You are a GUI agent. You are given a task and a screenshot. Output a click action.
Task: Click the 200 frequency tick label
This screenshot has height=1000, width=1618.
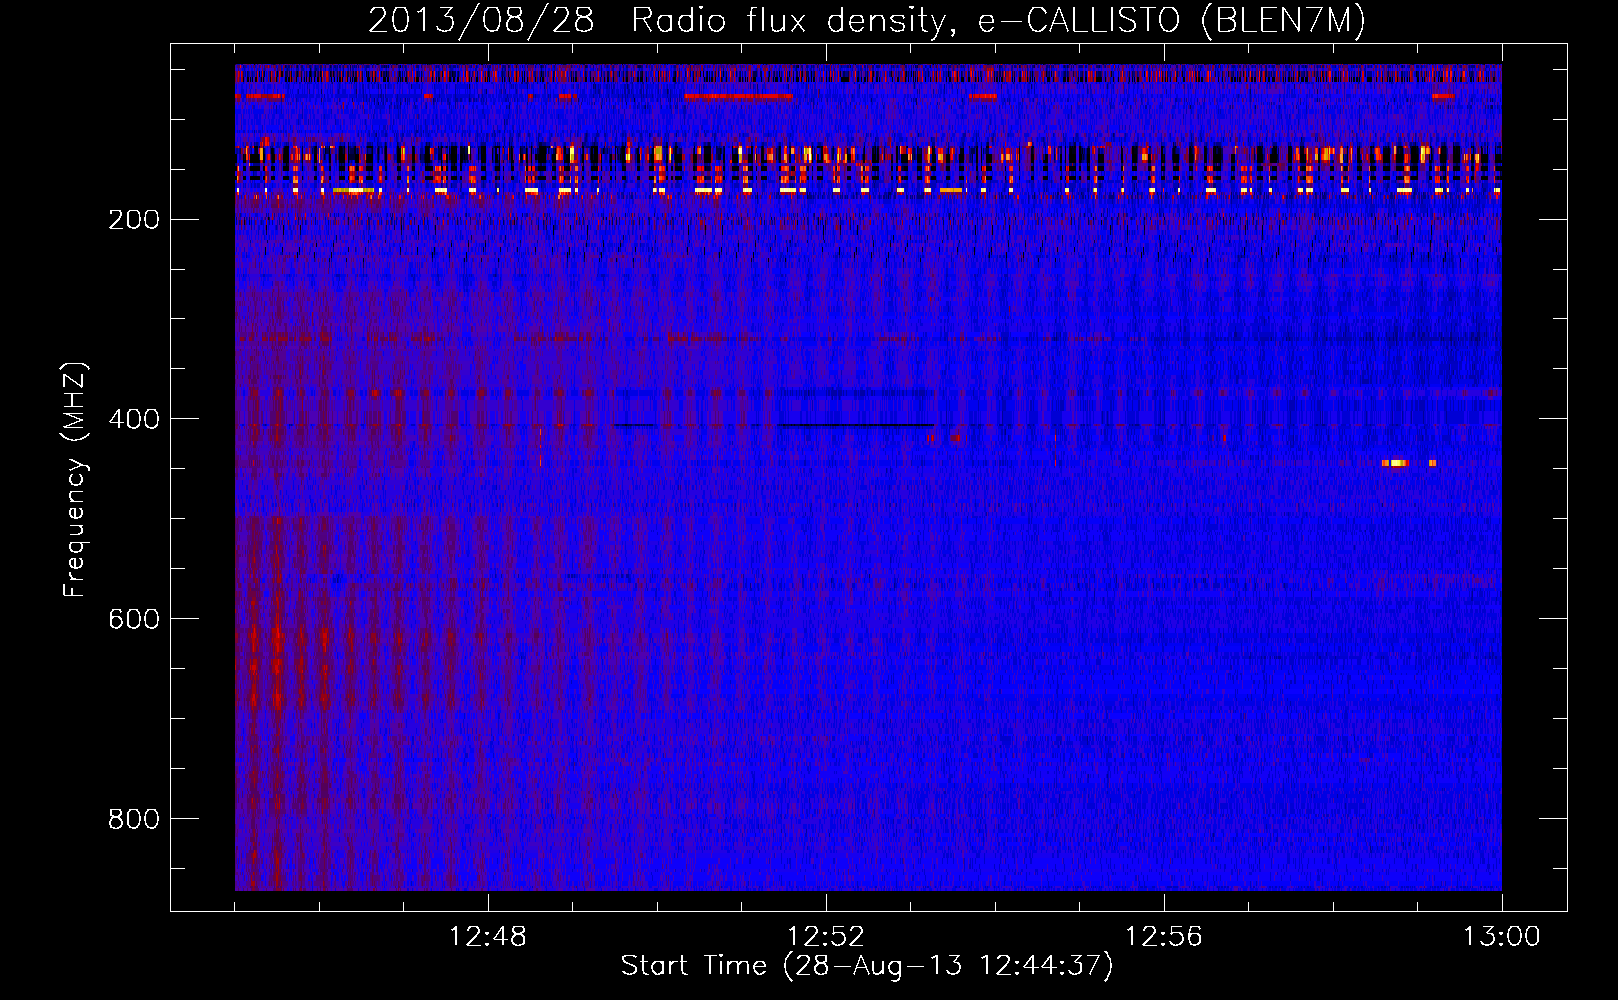[x=134, y=219]
